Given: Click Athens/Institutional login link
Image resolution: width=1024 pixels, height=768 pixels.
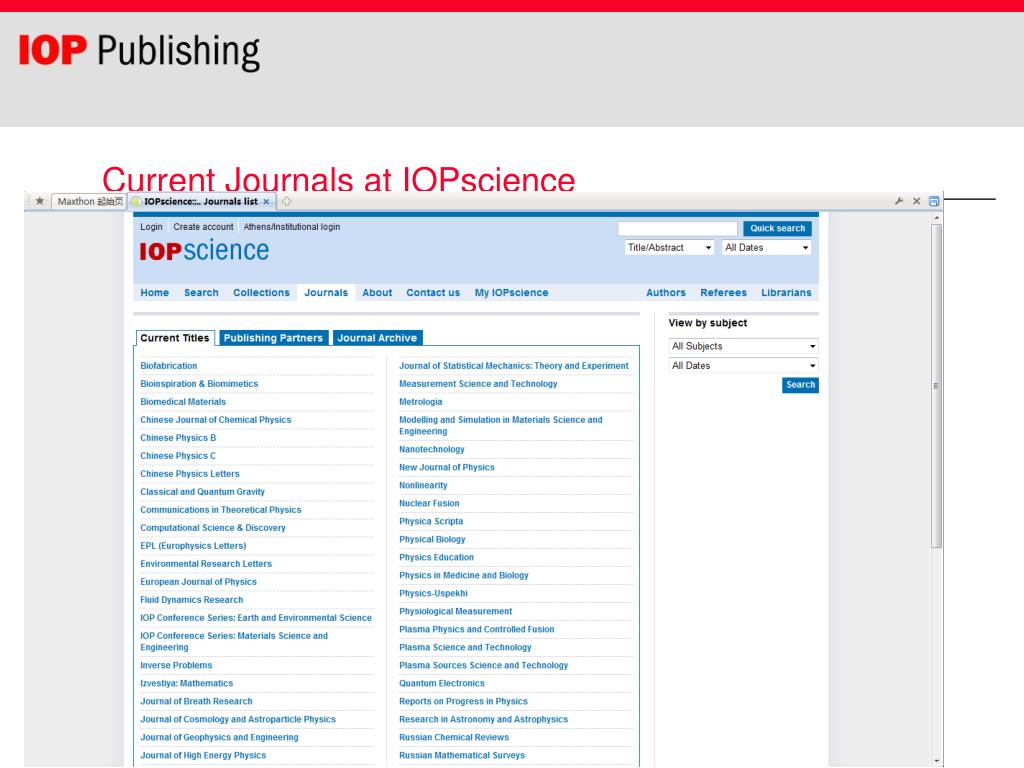Looking at the screenshot, I should (292, 227).
